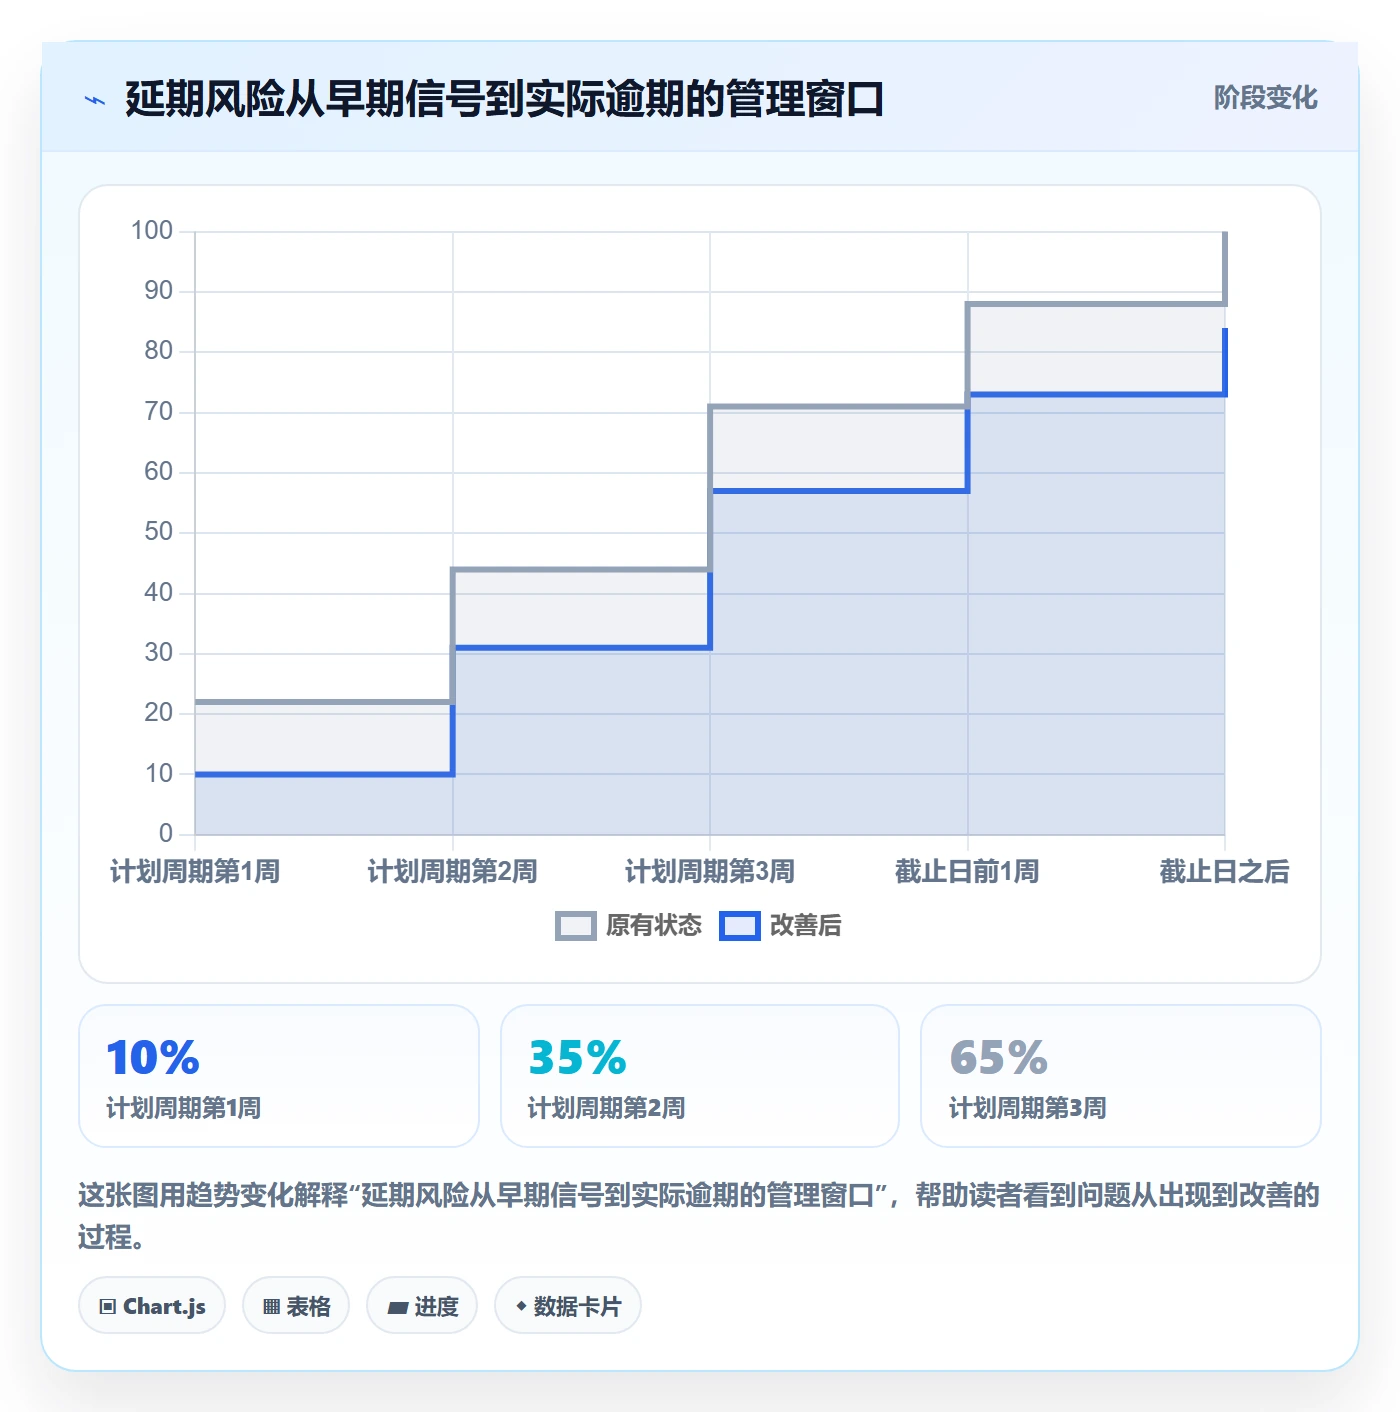This screenshot has width=1400, height=1412.
Task: Click the 50 y-axis value
Action: pyautogui.click(x=159, y=532)
